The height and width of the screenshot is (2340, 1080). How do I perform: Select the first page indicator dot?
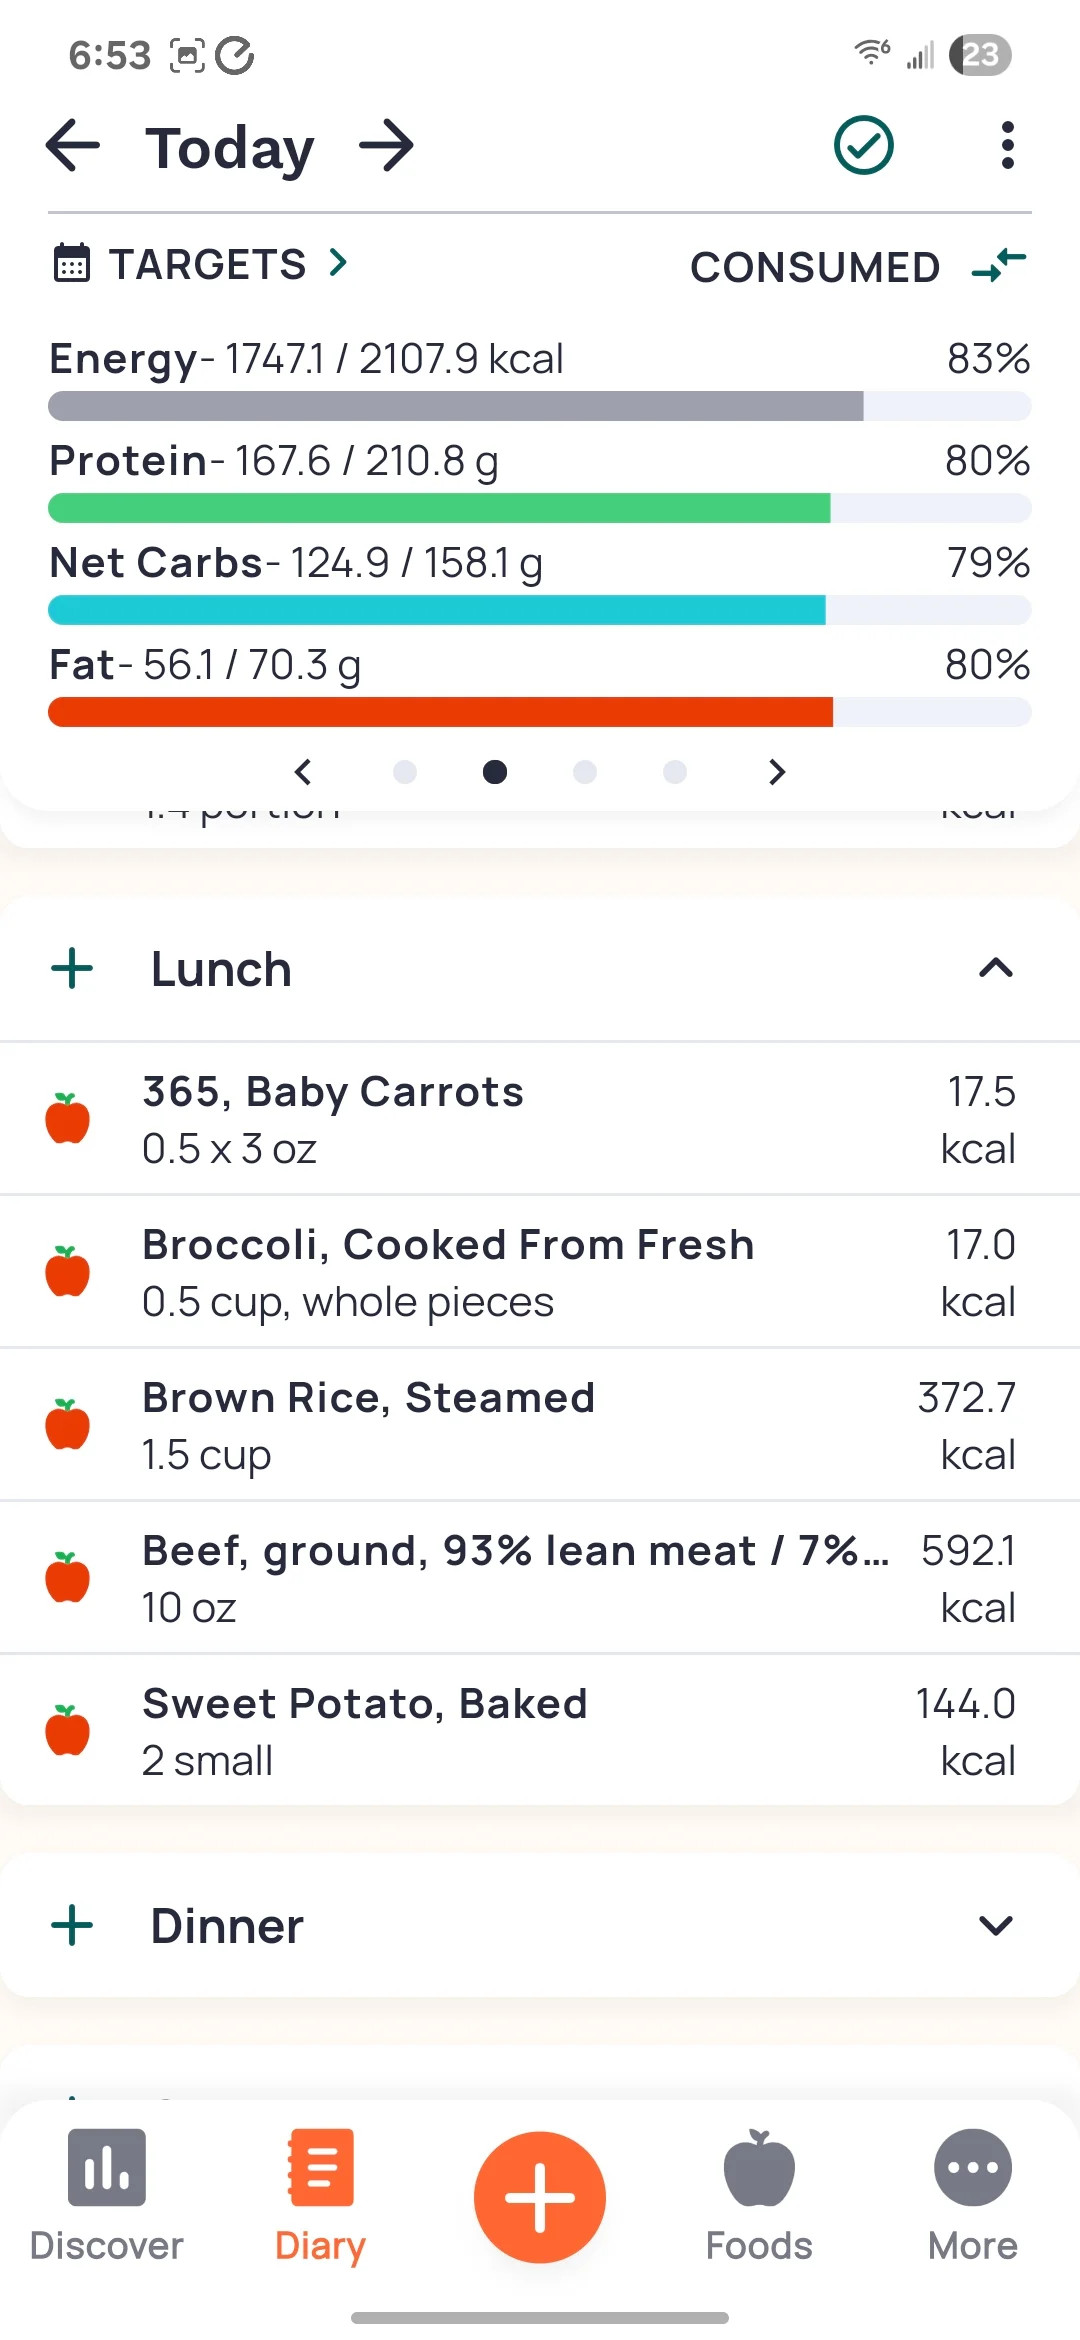click(x=405, y=772)
